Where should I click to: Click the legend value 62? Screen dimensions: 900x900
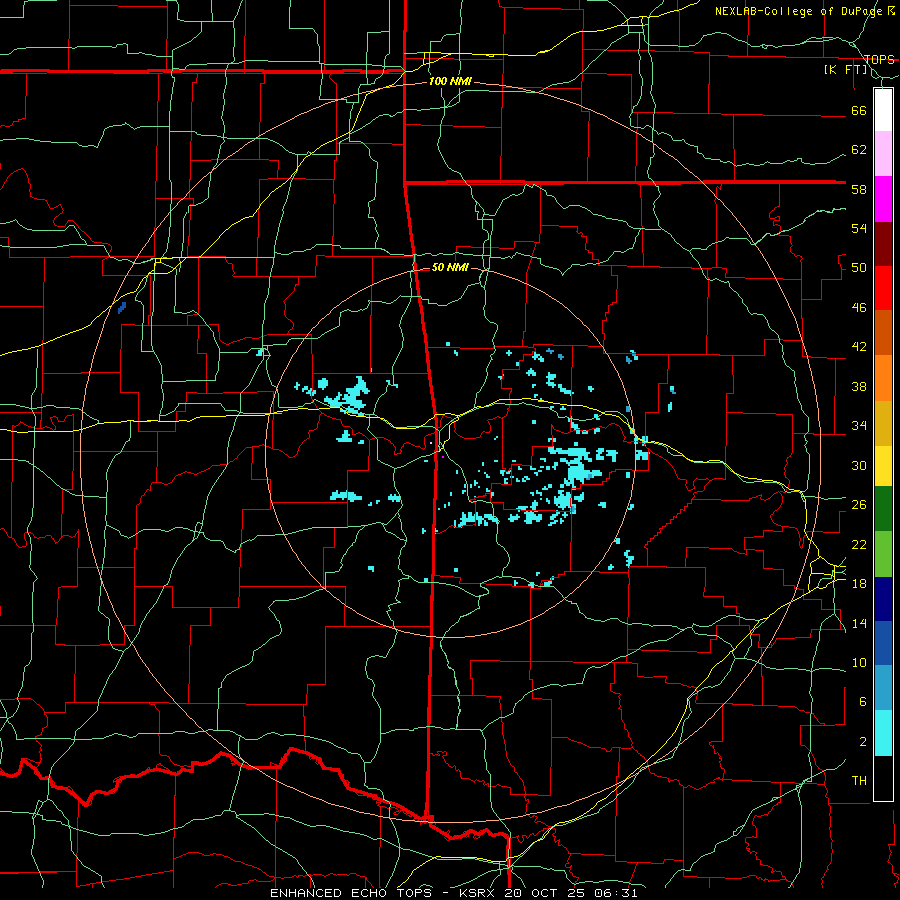click(x=859, y=150)
